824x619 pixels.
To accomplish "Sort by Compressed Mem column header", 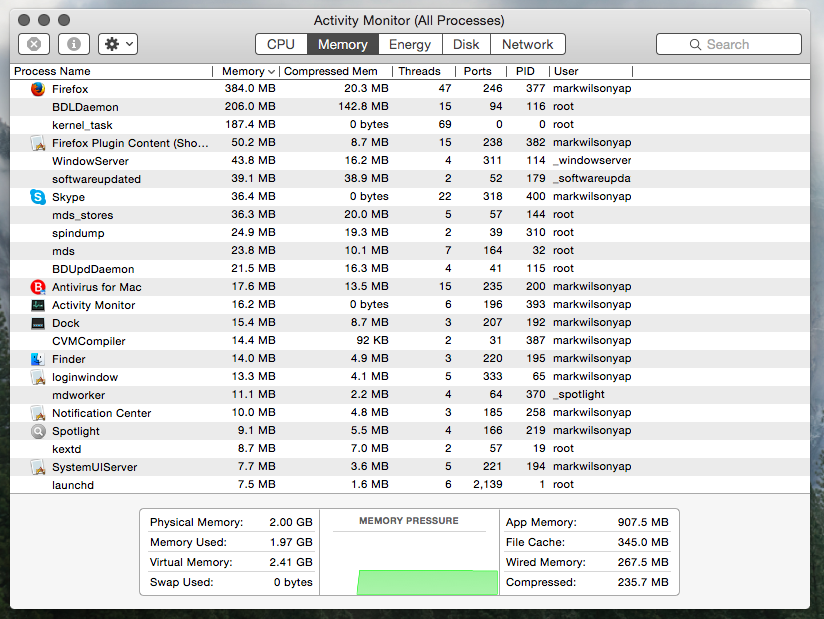I will [336, 71].
